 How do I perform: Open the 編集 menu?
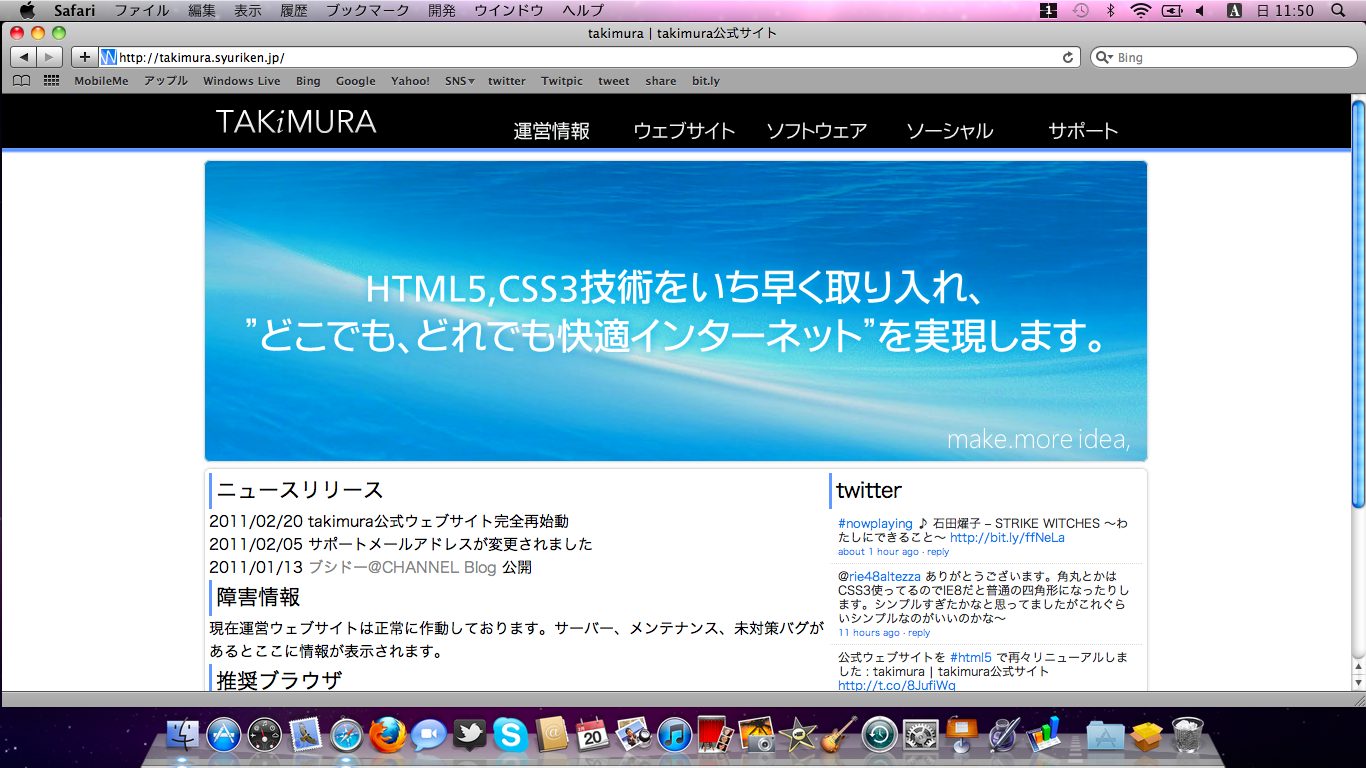pyautogui.click(x=201, y=11)
